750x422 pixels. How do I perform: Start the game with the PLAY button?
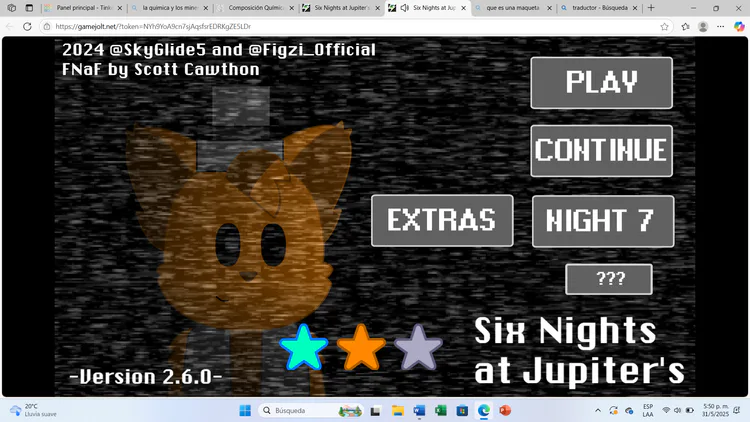point(601,83)
